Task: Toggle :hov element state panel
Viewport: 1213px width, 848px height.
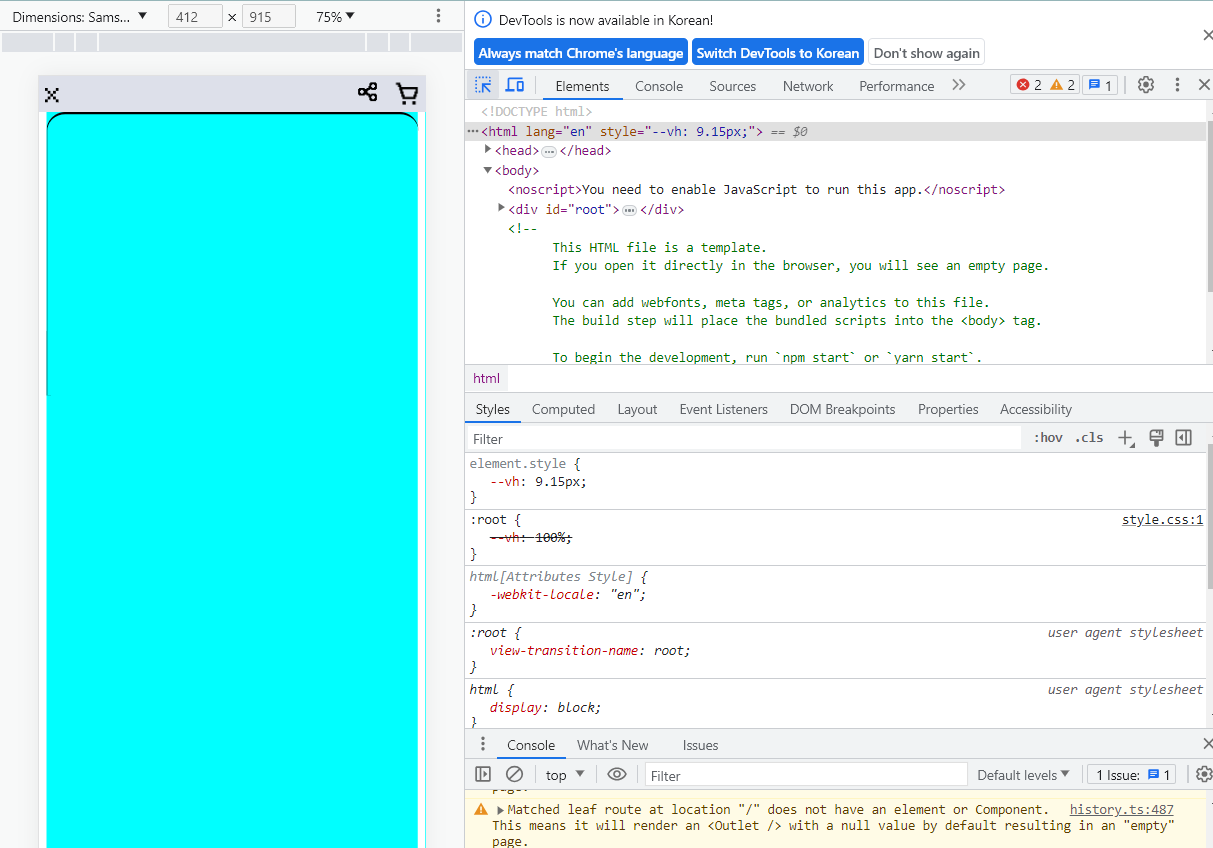Action: (x=1048, y=438)
